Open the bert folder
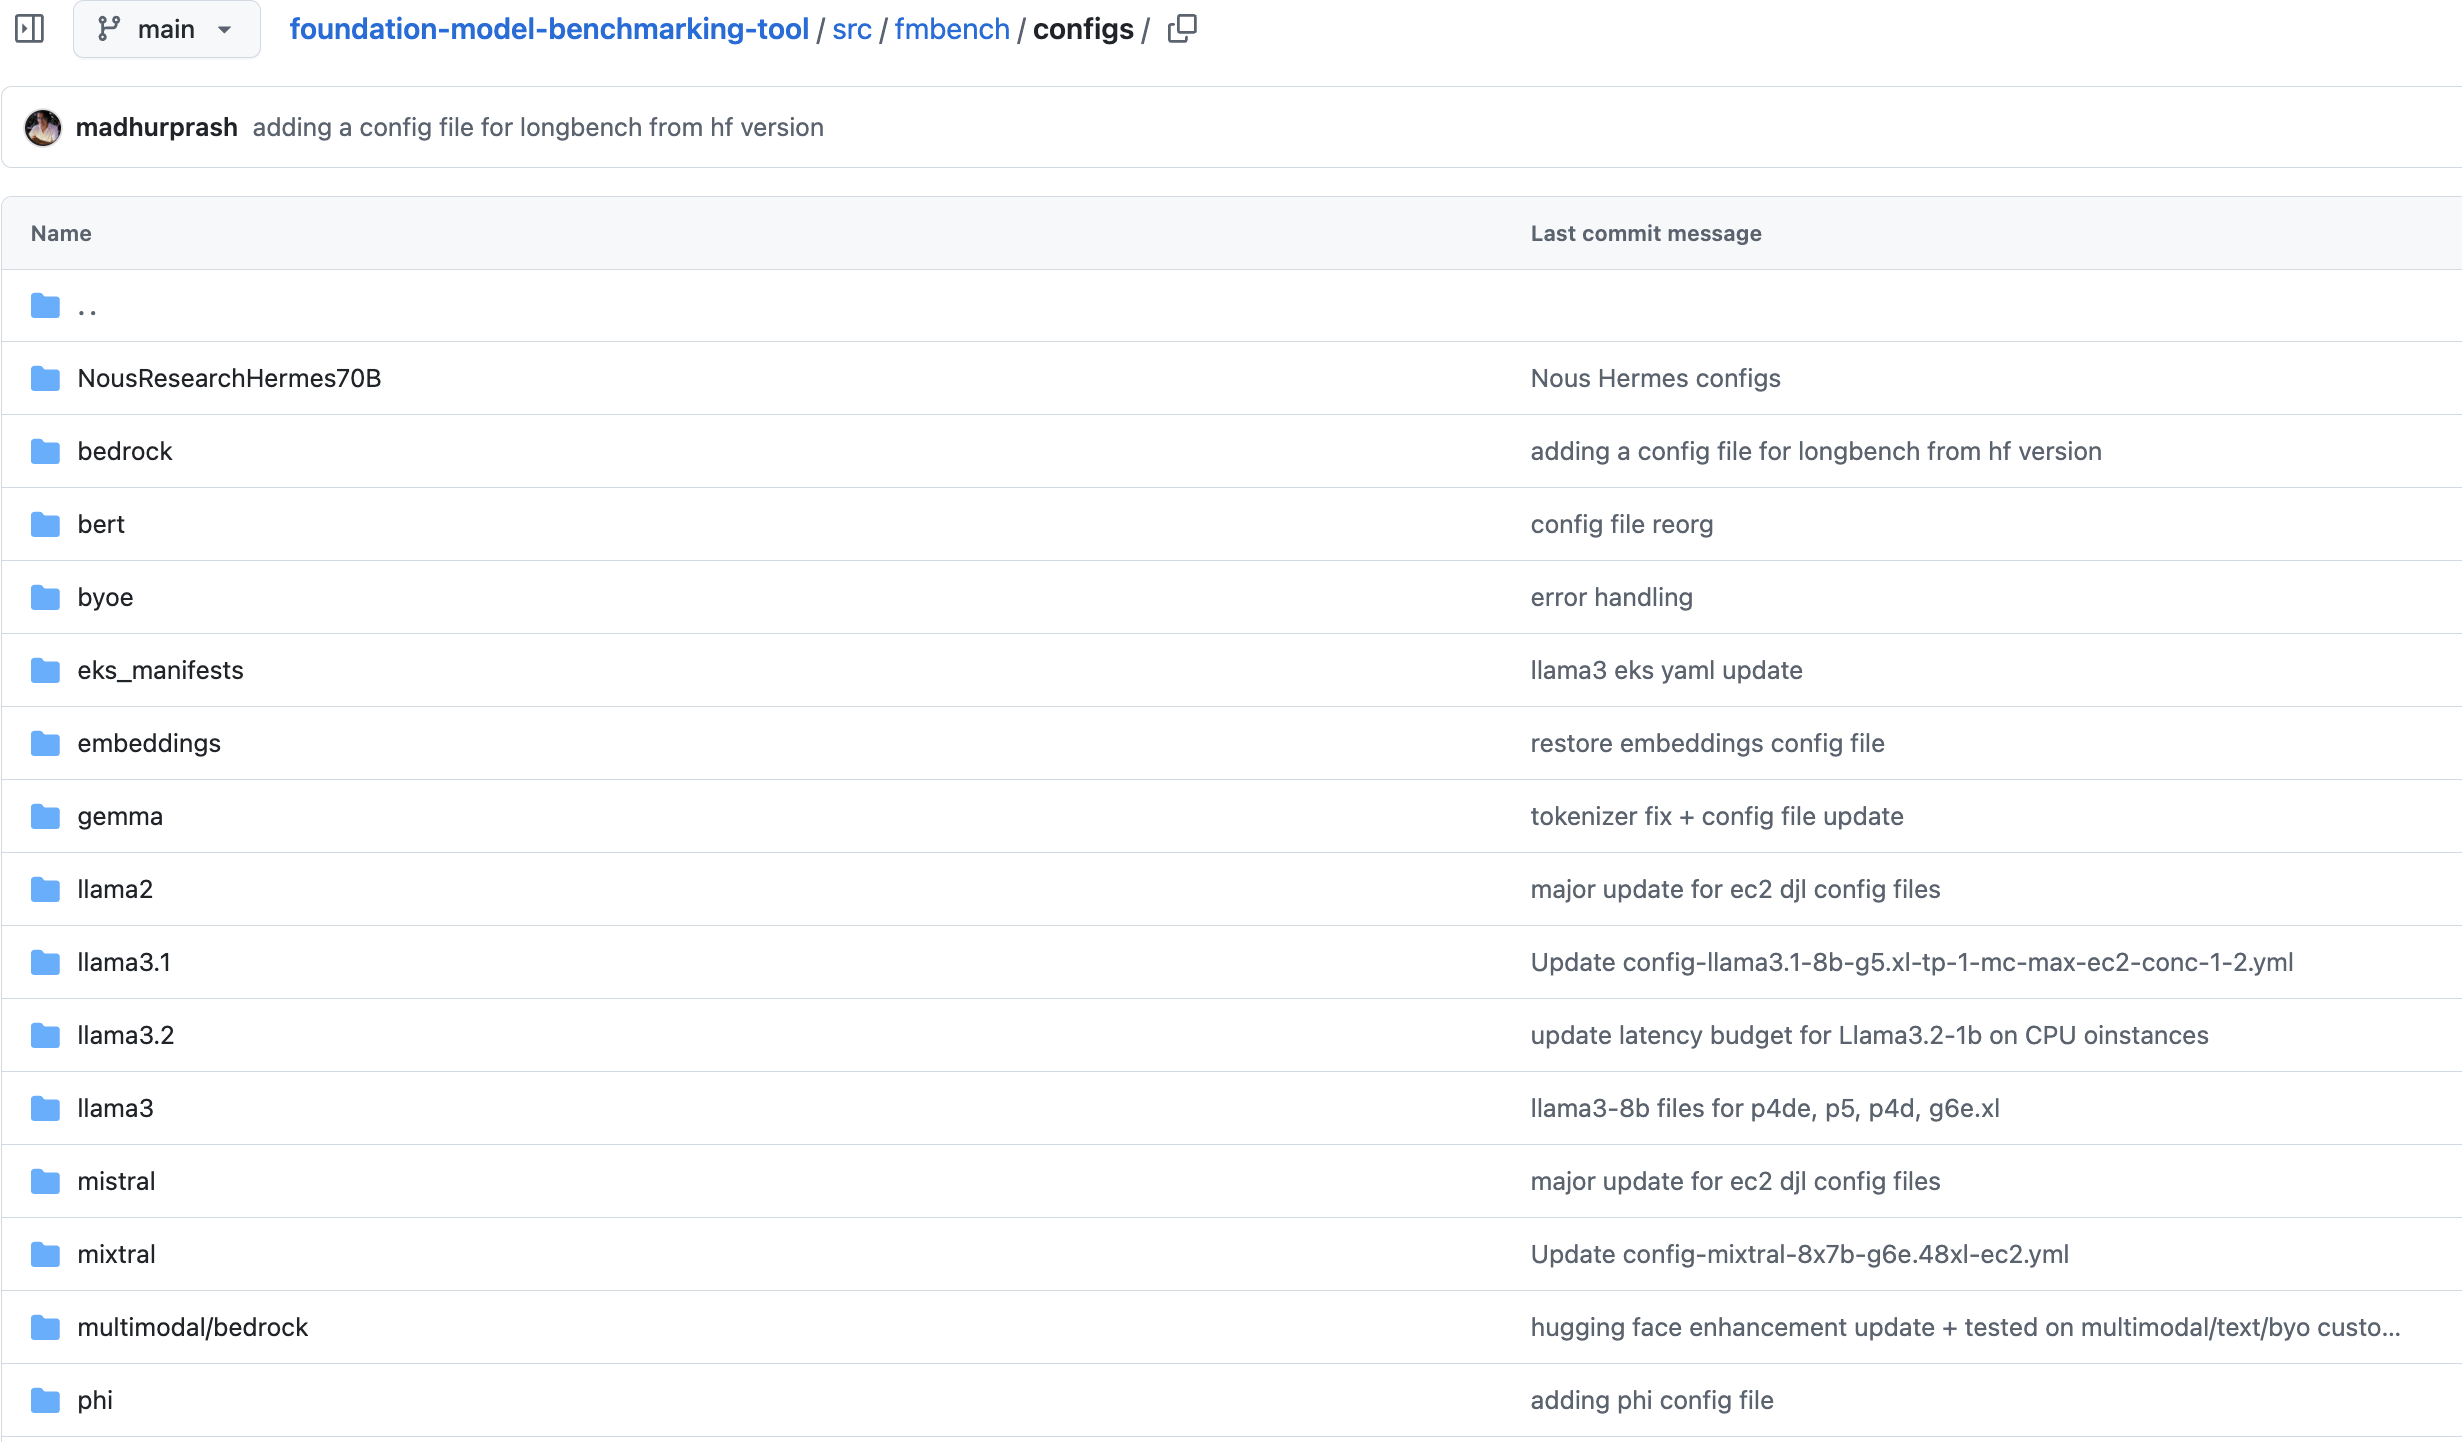Image resolution: width=2462 pixels, height=1442 pixels. [x=101, y=524]
